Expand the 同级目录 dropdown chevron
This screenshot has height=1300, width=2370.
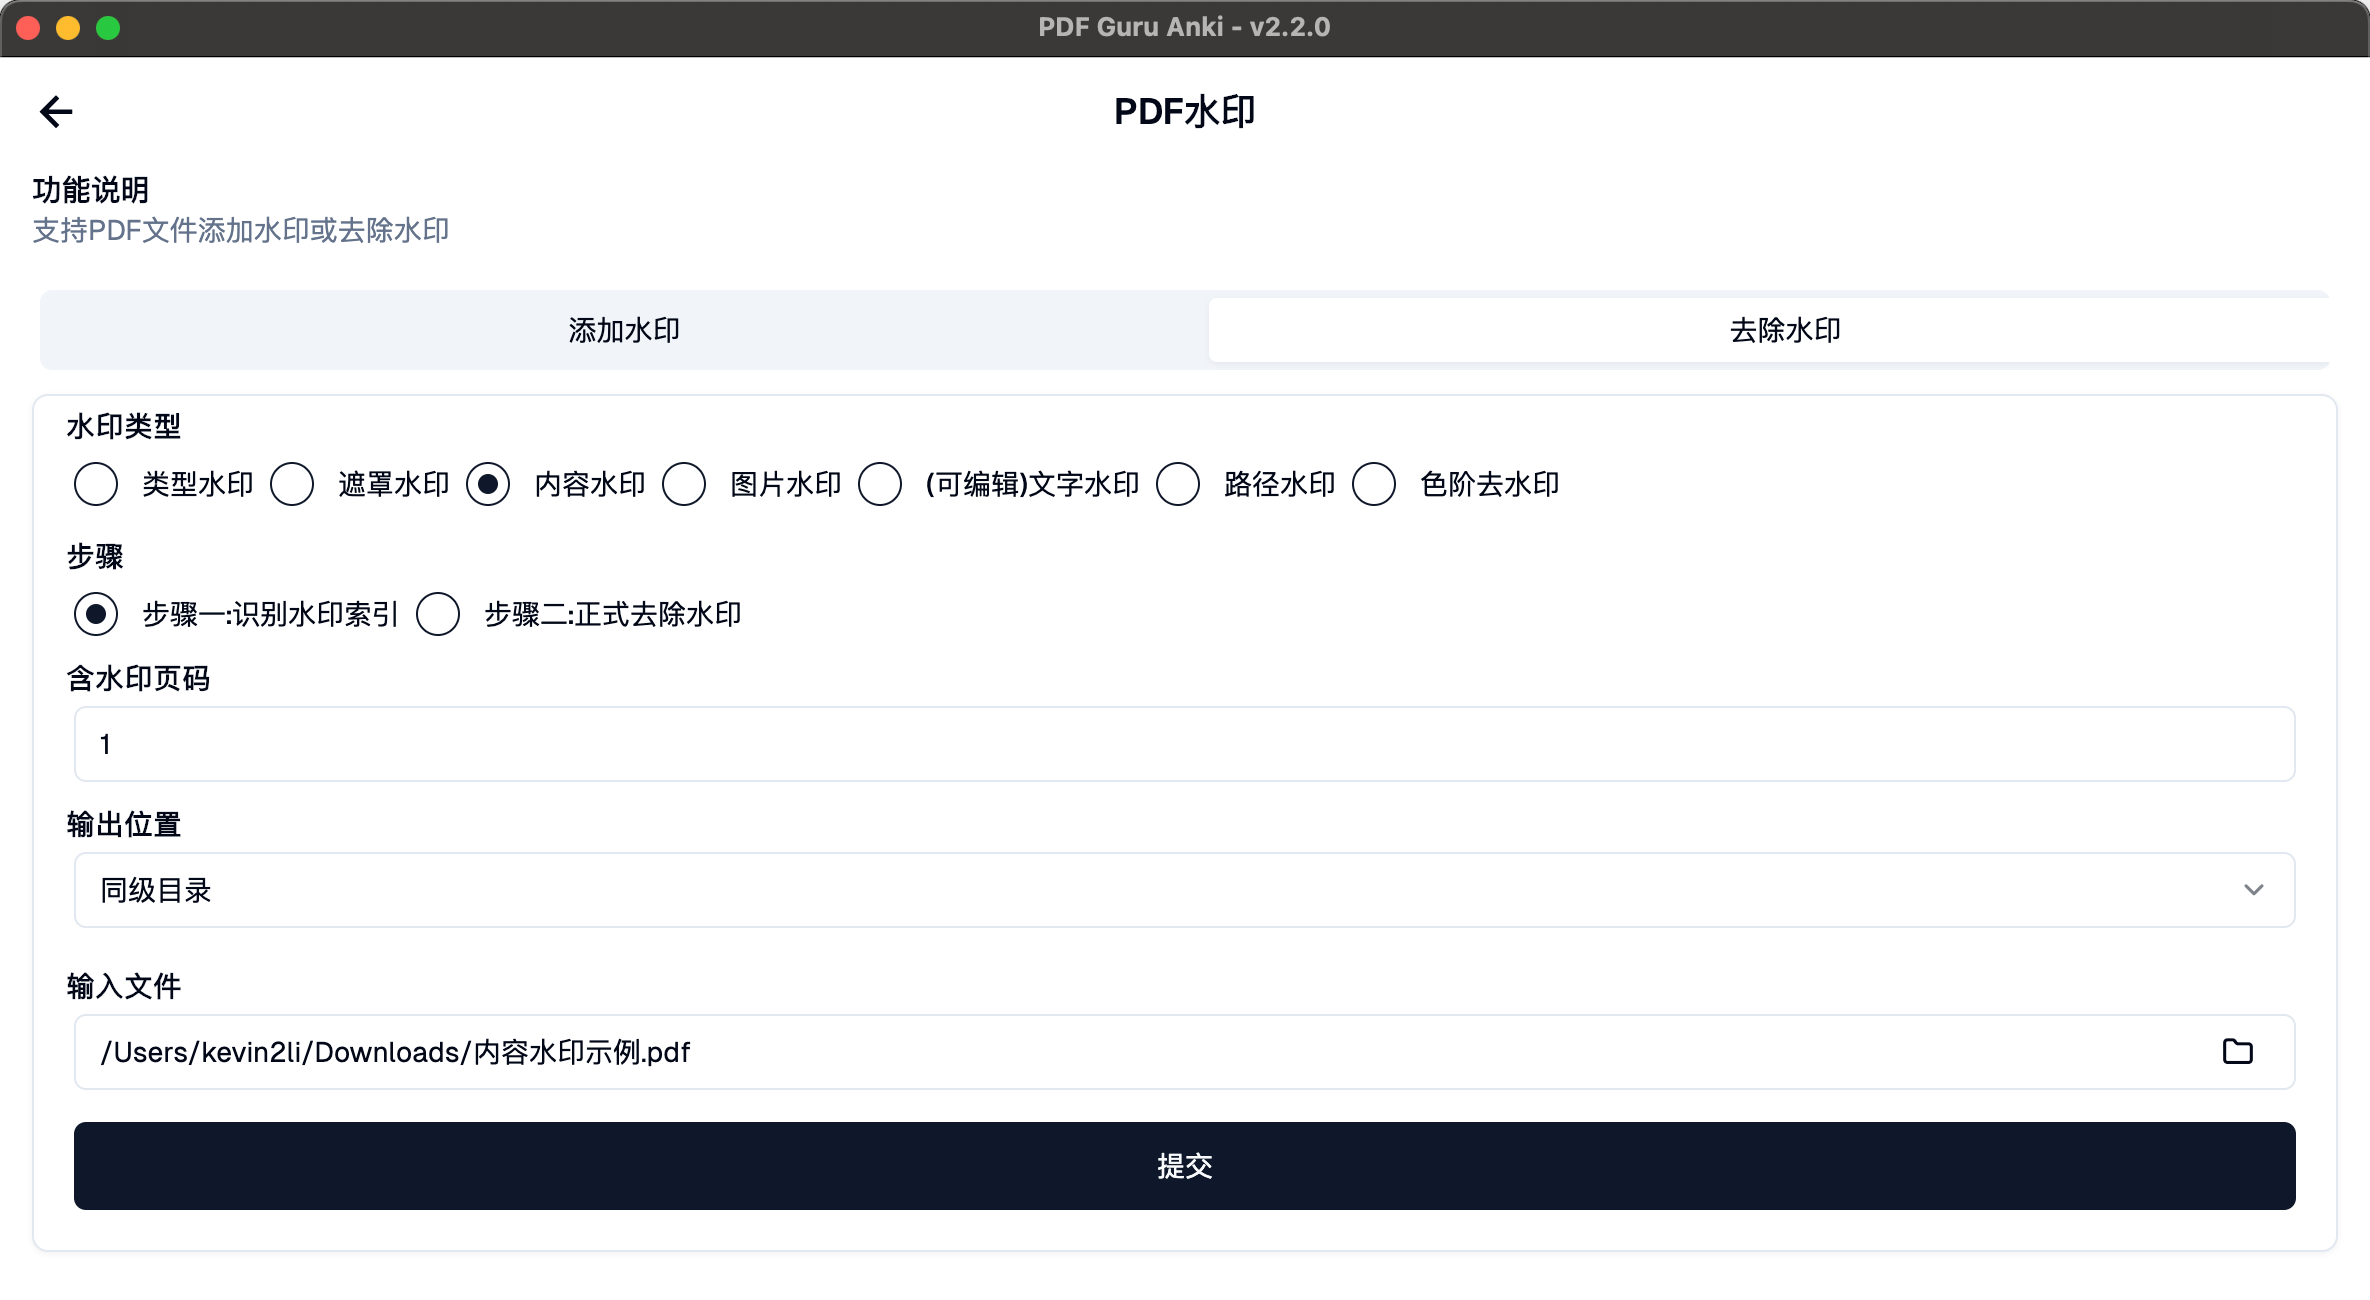click(x=2253, y=889)
